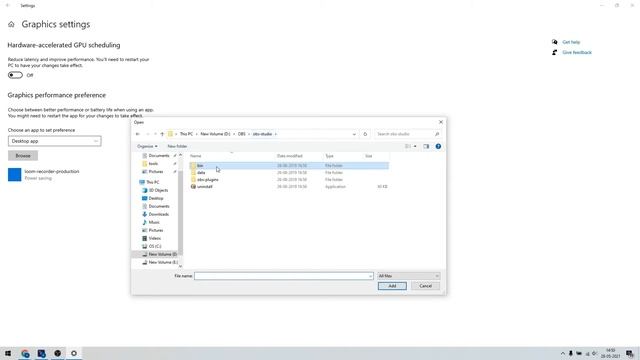The width and height of the screenshot is (640, 360).
Task: Go up one folder level
Action: point(162,134)
